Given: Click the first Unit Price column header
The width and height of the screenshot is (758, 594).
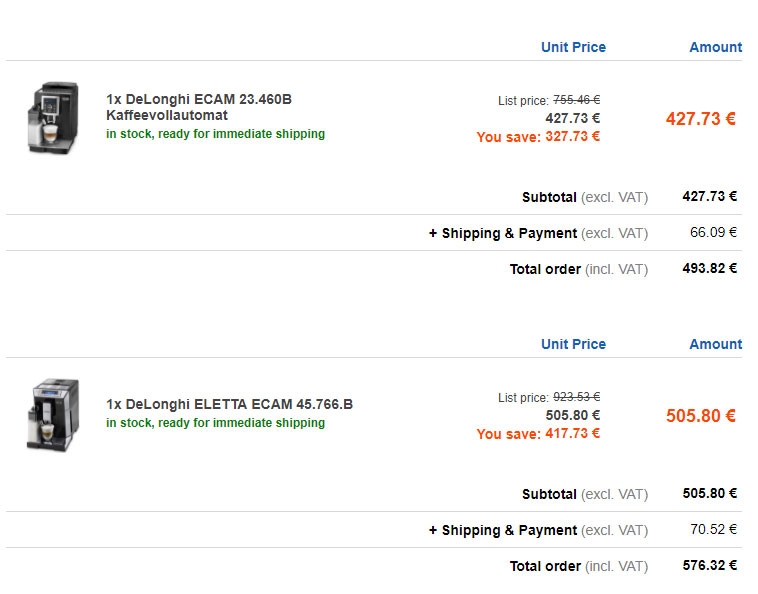Looking at the screenshot, I should (x=573, y=47).
